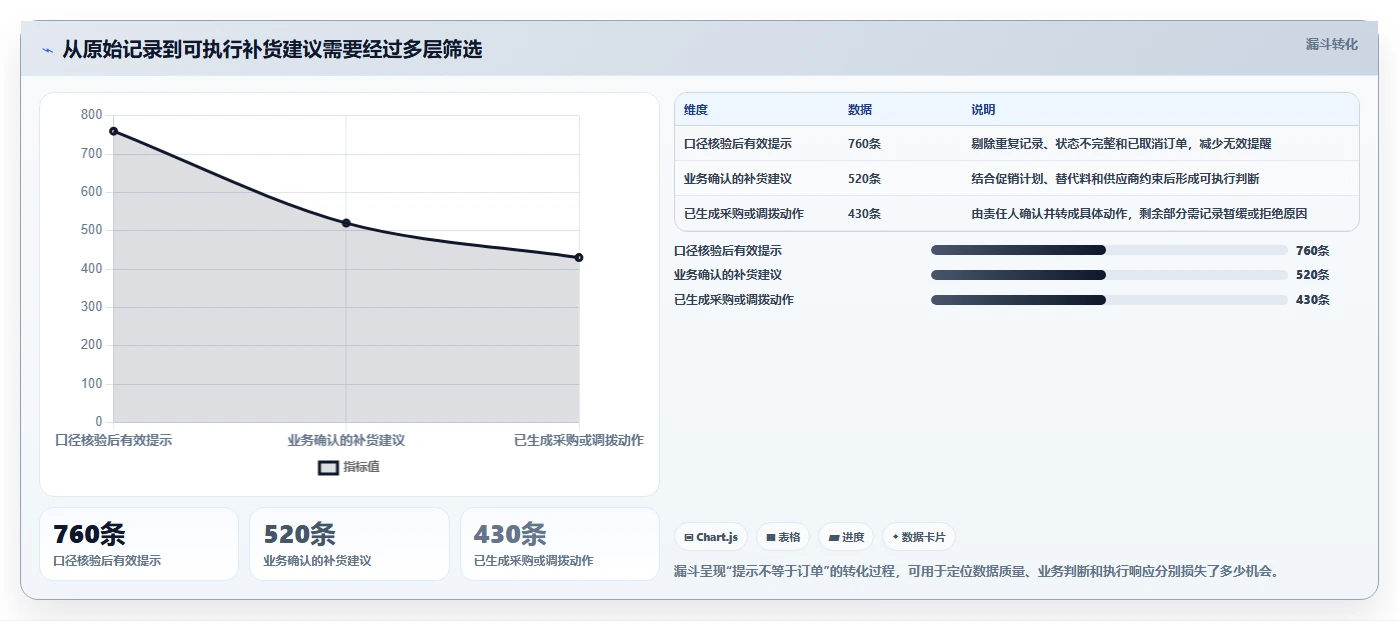Open the 520条 data card

pos(349,544)
